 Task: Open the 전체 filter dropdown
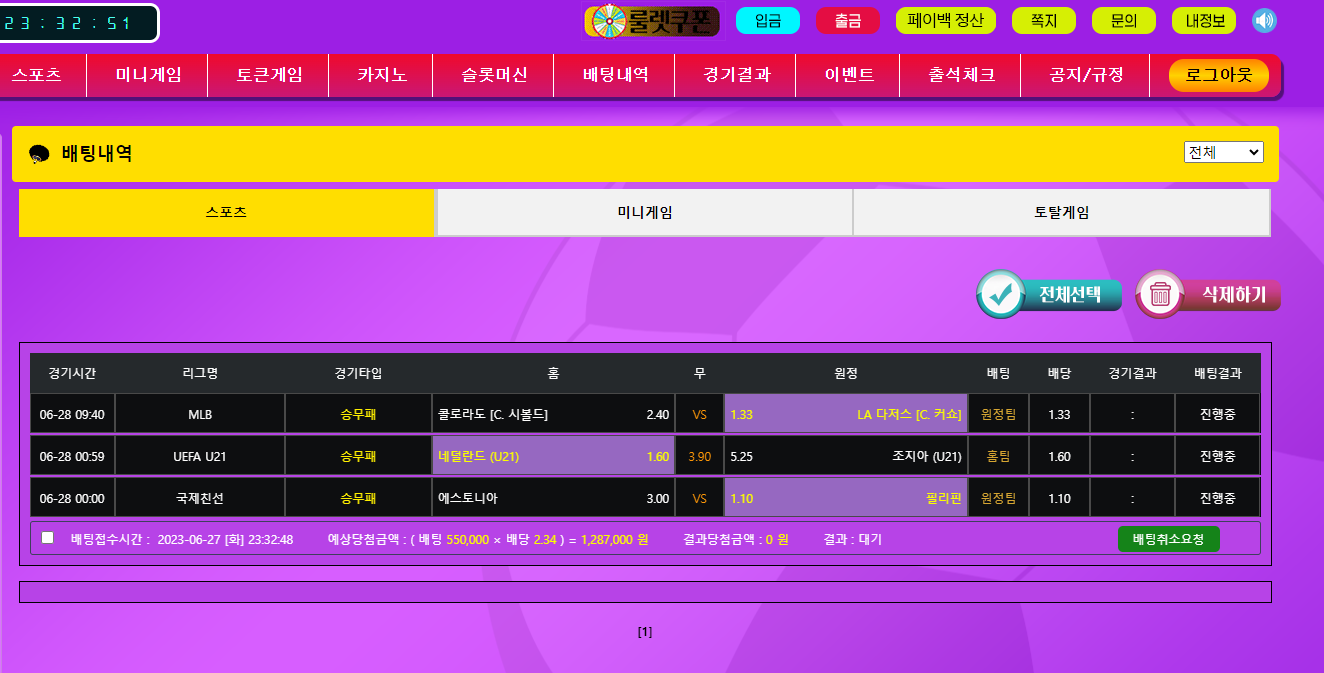coord(1223,152)
